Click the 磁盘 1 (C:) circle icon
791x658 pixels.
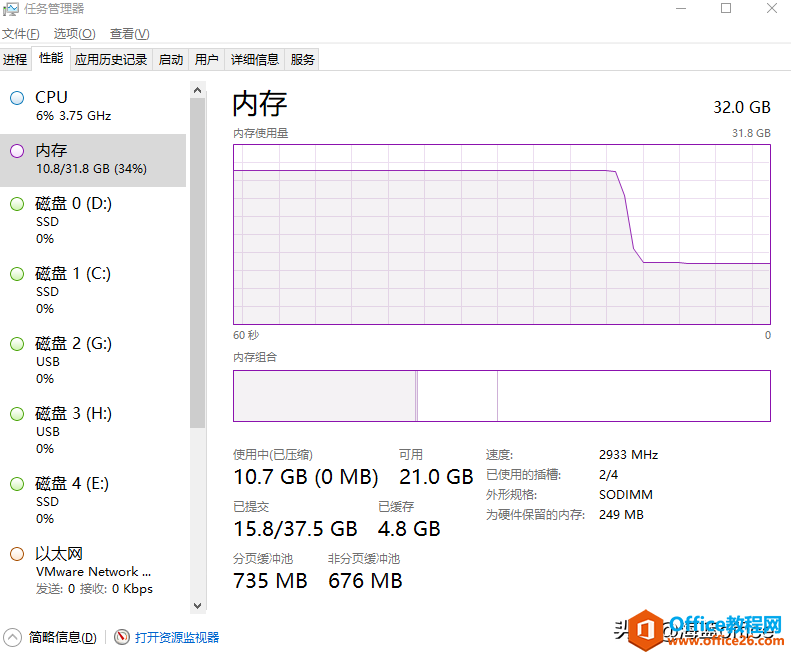tap(16, 274)
